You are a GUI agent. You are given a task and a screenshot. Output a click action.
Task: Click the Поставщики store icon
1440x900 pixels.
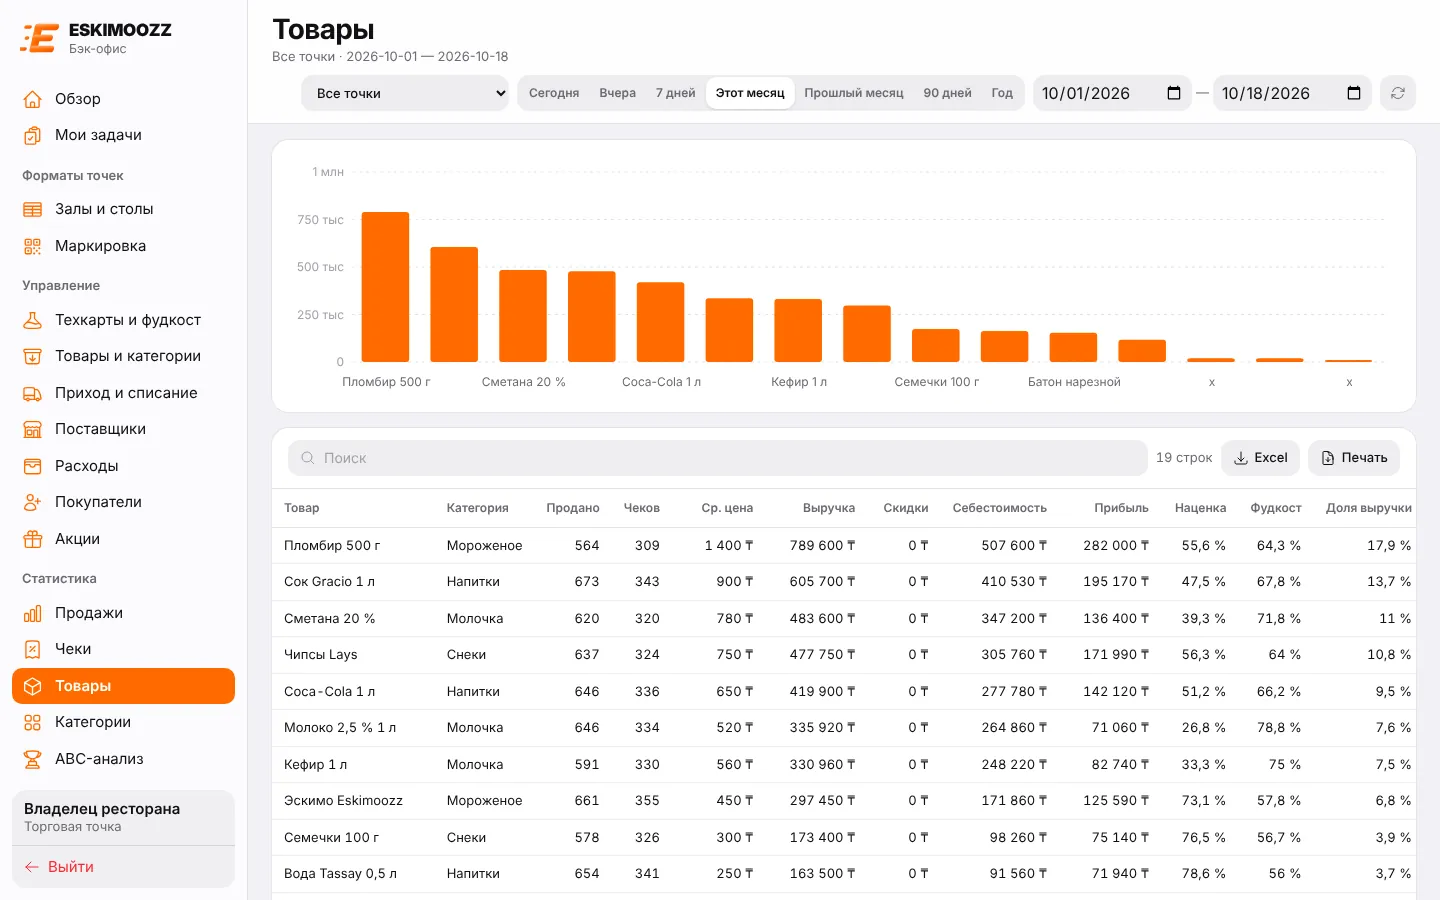[33, 429]
